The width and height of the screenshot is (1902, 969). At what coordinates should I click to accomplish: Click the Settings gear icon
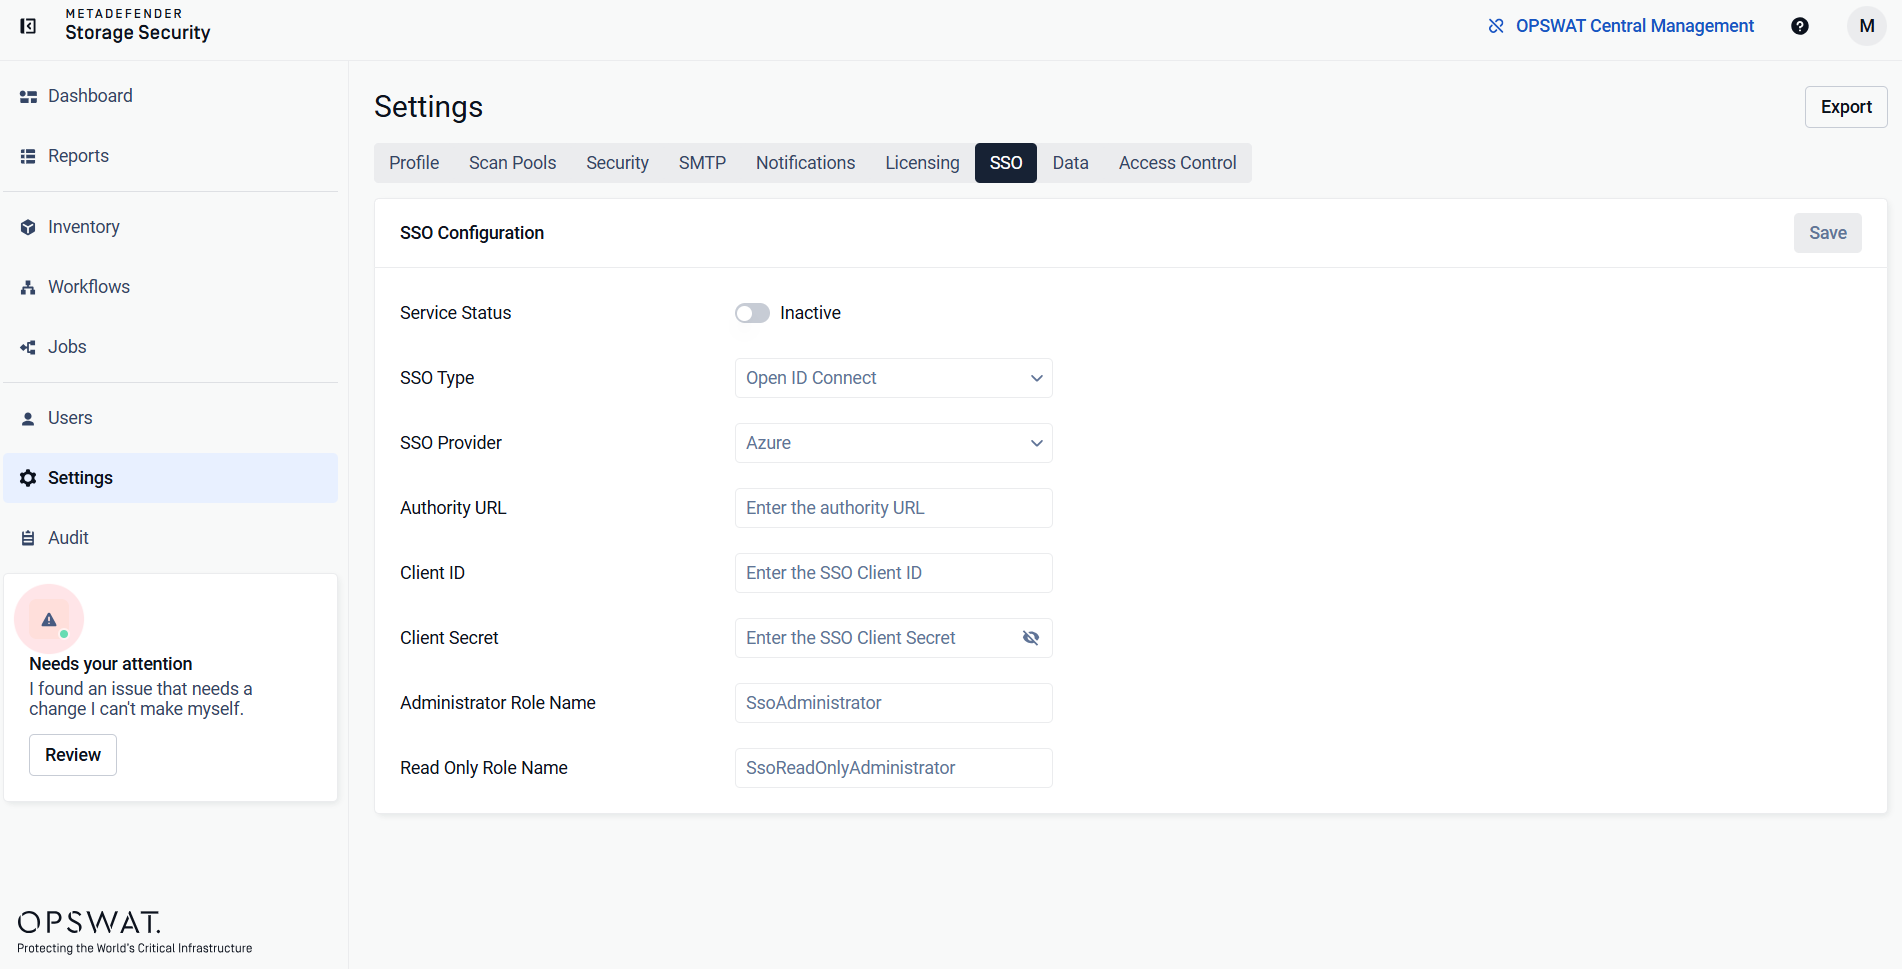28,478
